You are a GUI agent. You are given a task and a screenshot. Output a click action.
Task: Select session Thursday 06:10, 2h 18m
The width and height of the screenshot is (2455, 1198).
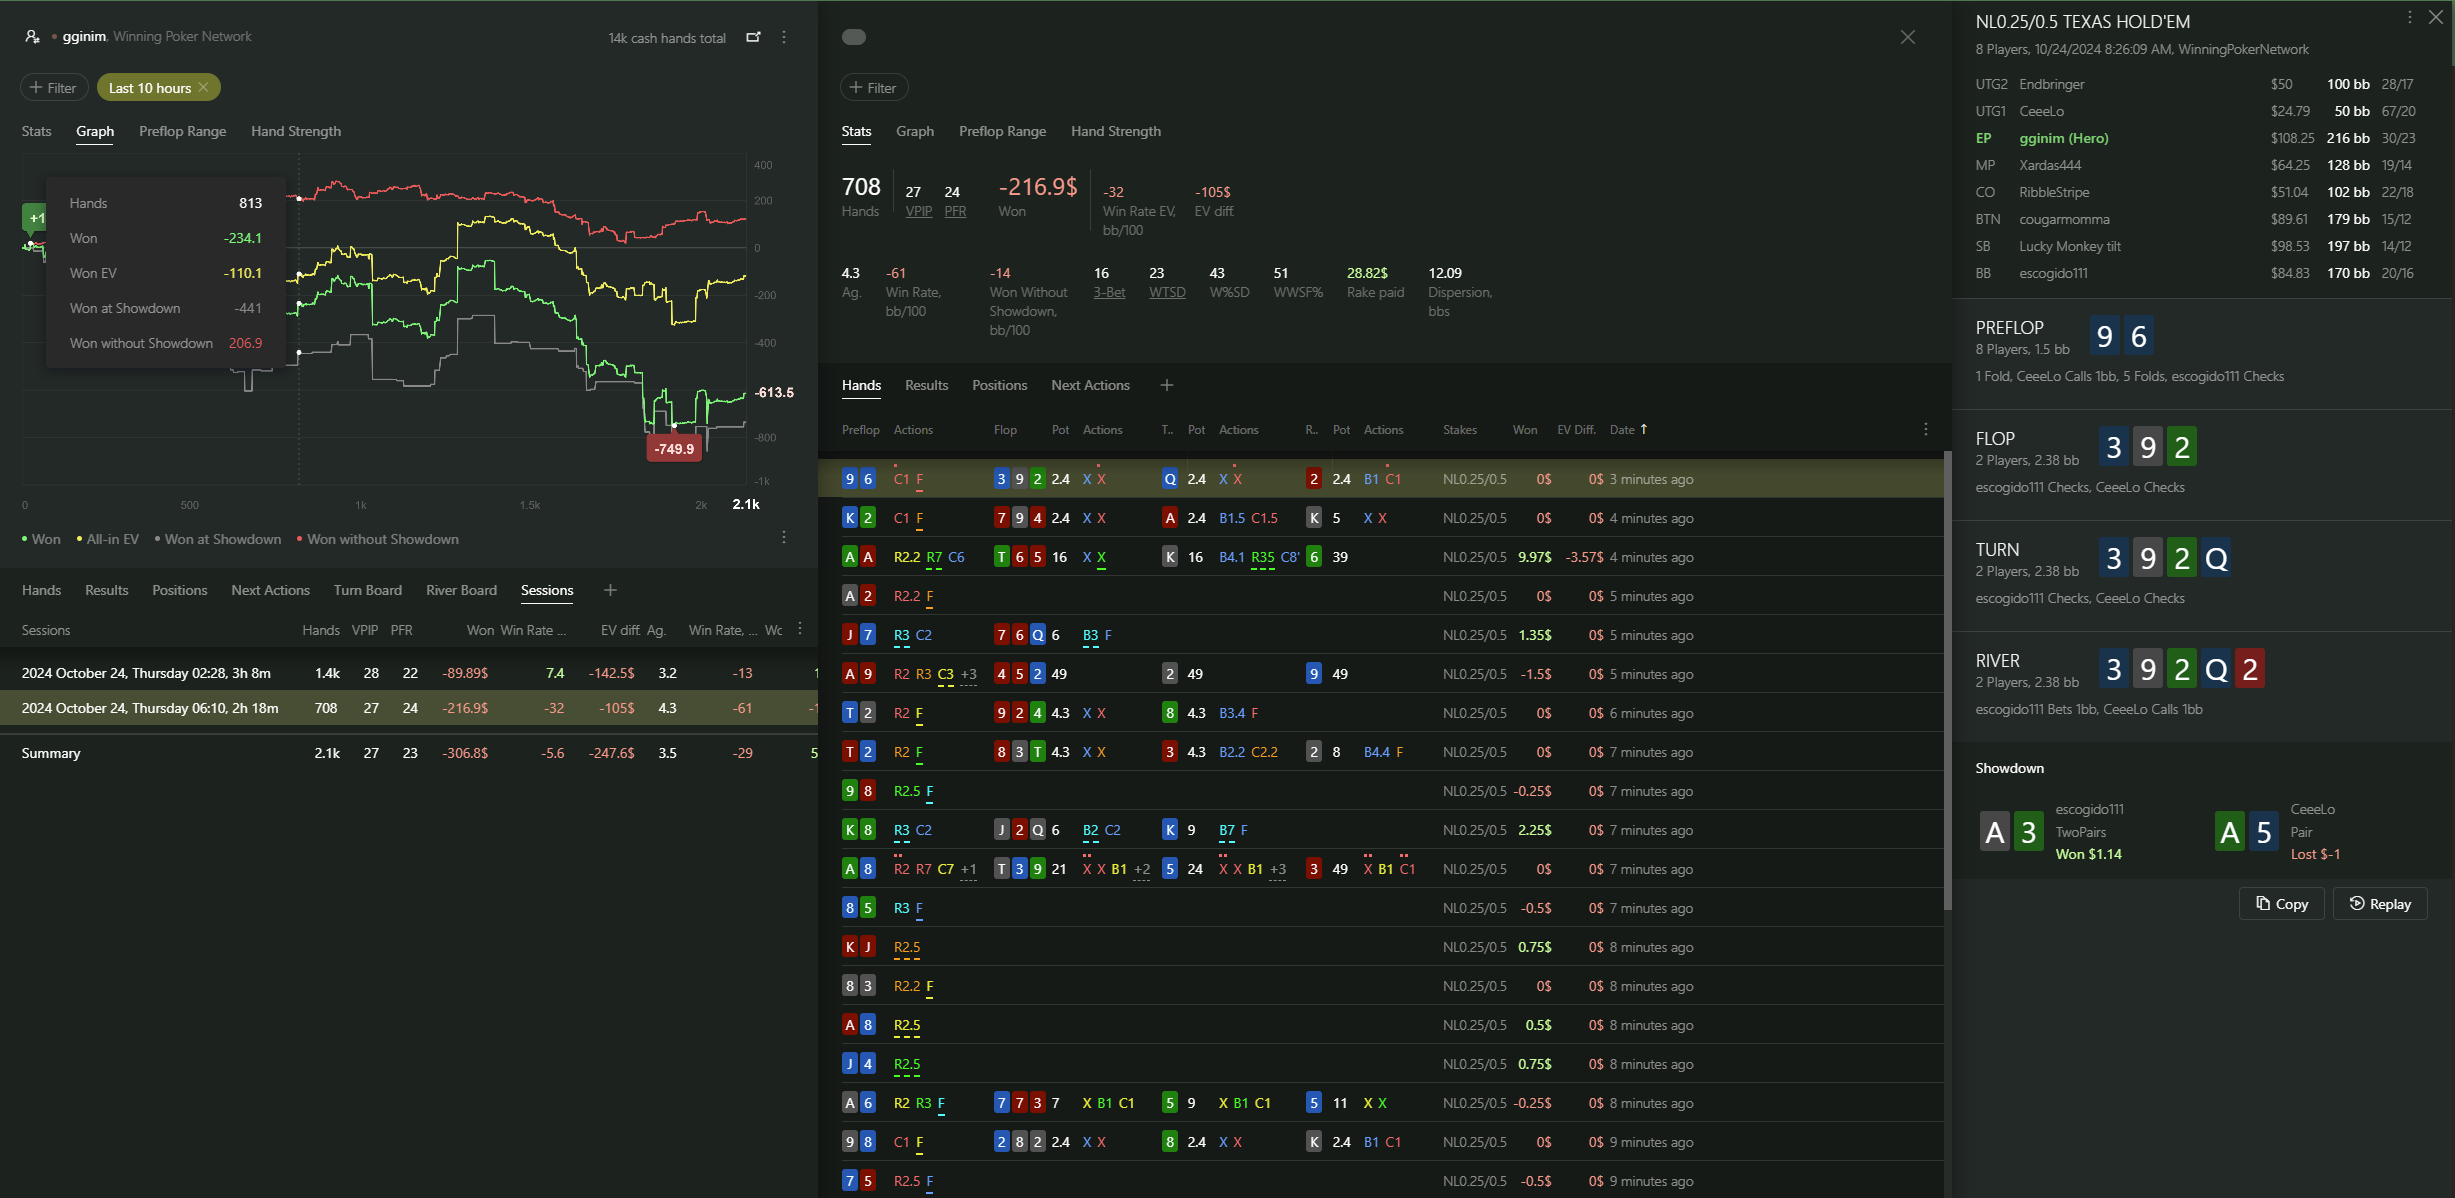tap(409, 708)
